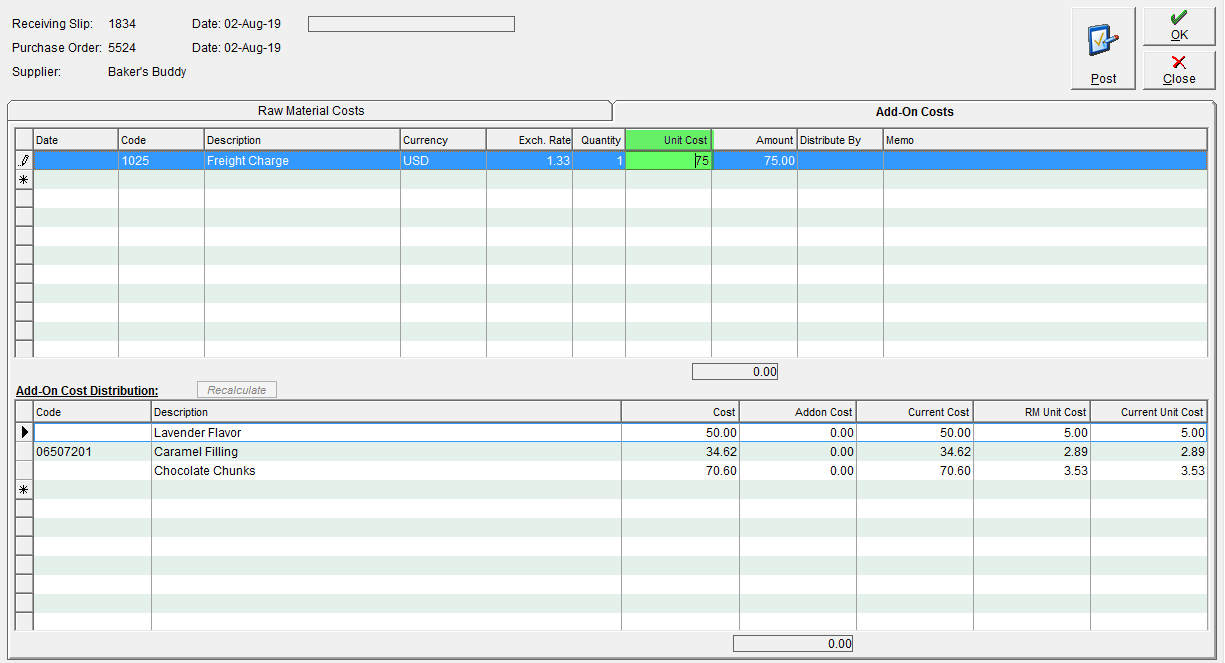
Task: Click the add-on costs total field
Action: pyautogui.click(x=734, y=372)
